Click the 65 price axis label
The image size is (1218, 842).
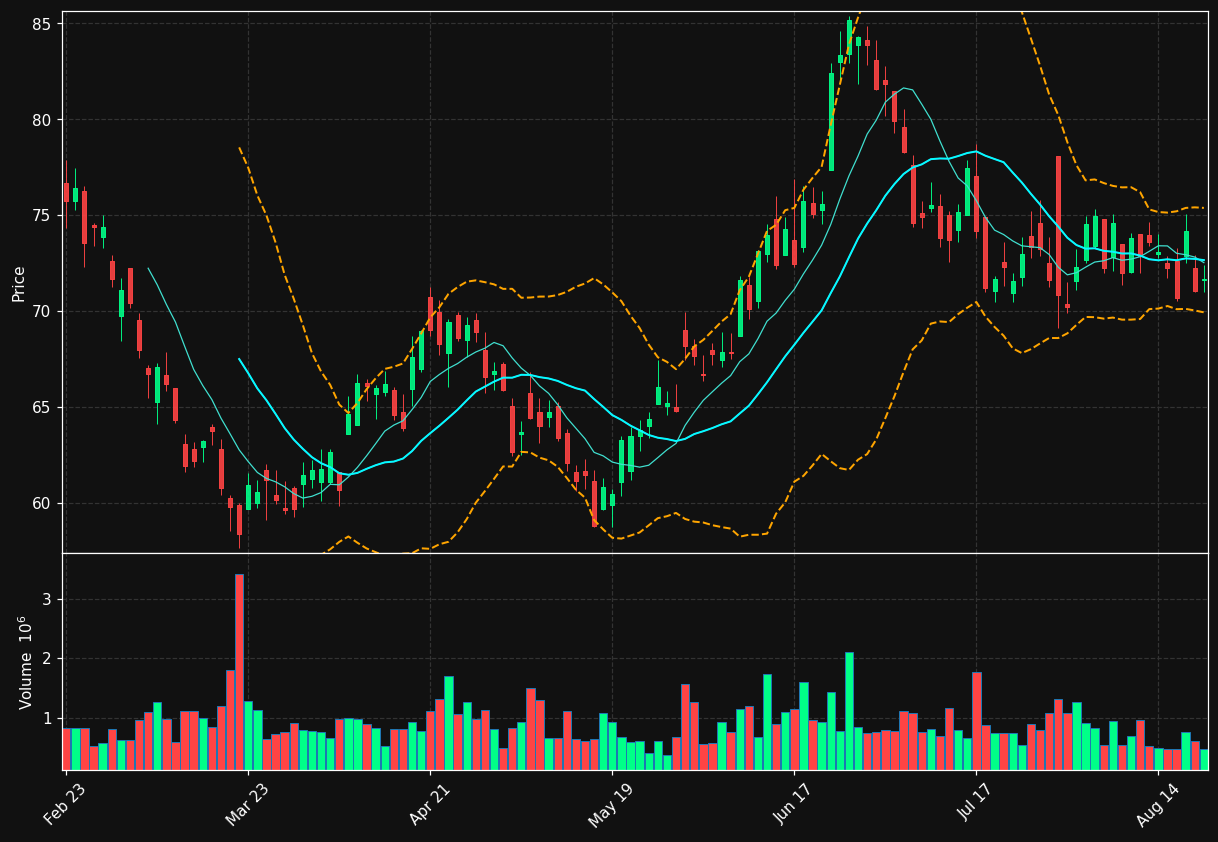pyautogui.click(x=42, y=407)
